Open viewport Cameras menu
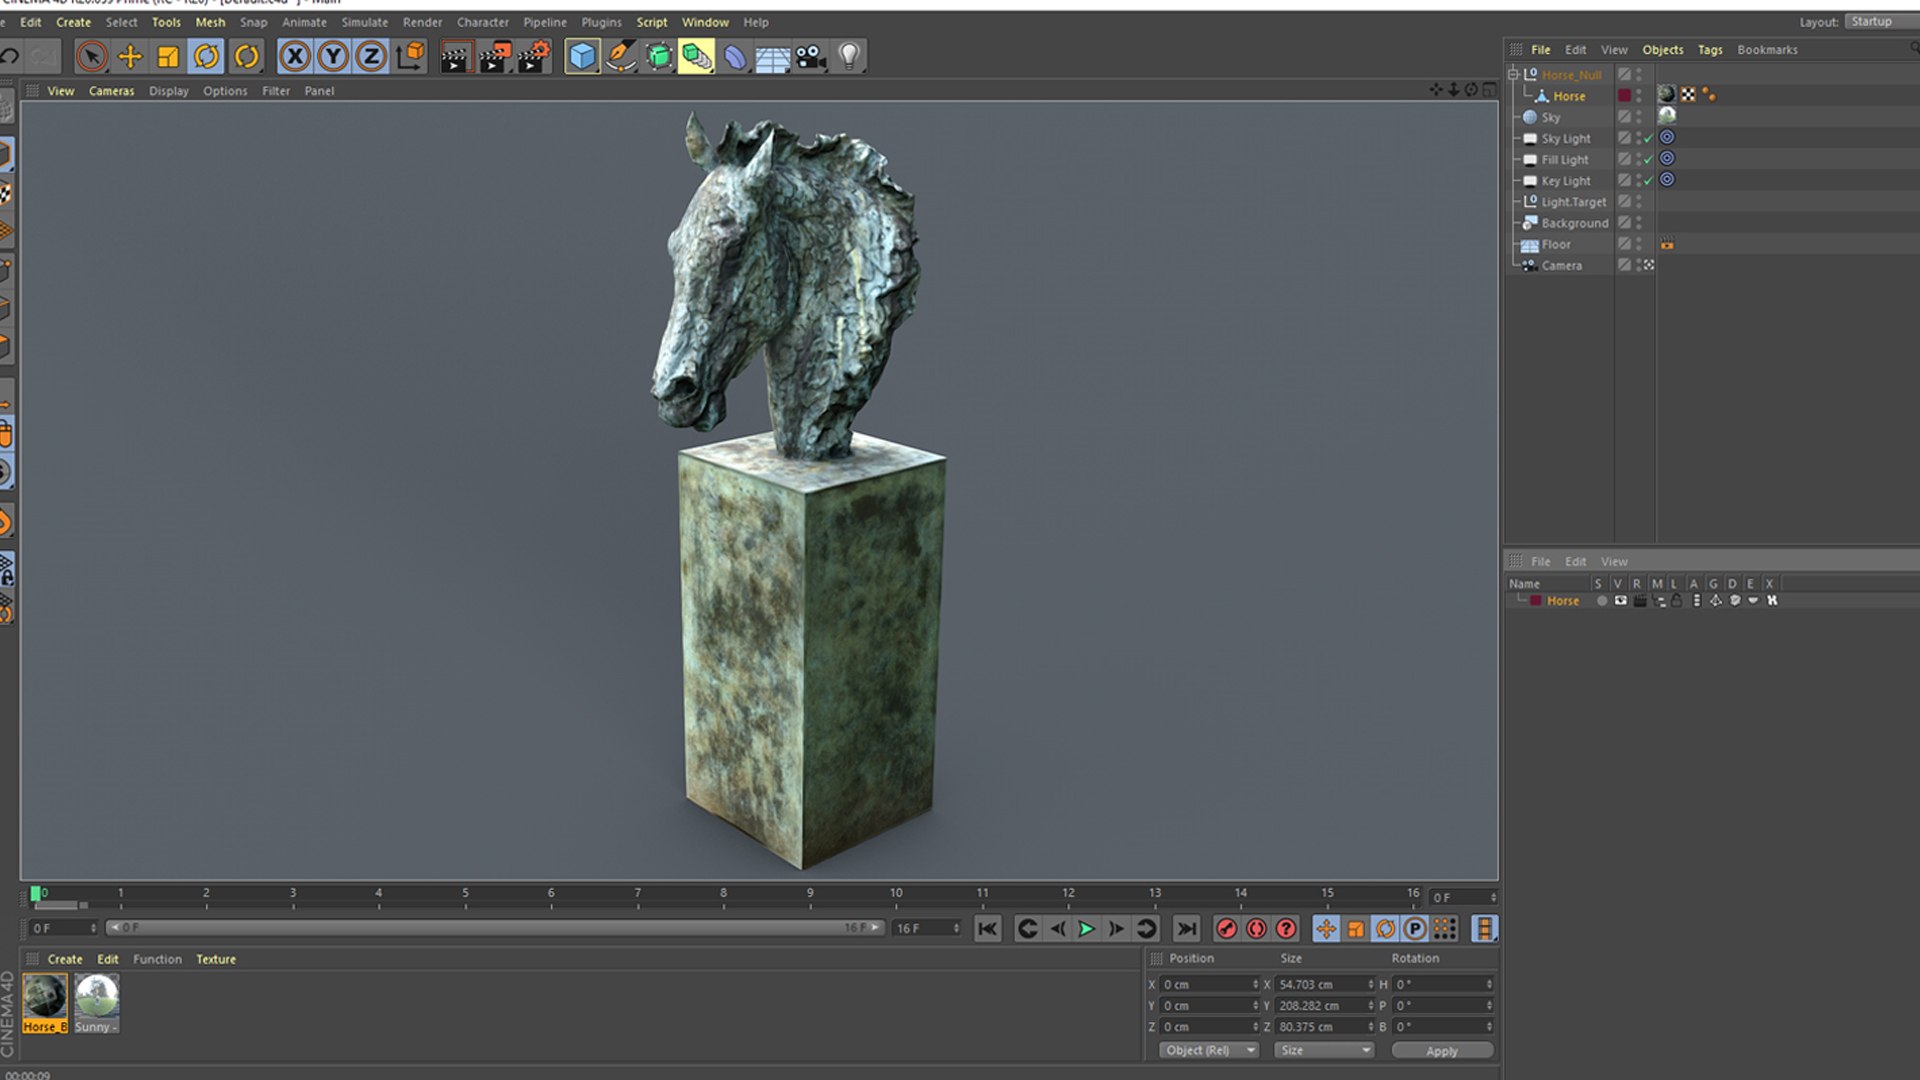 point(111,91)
